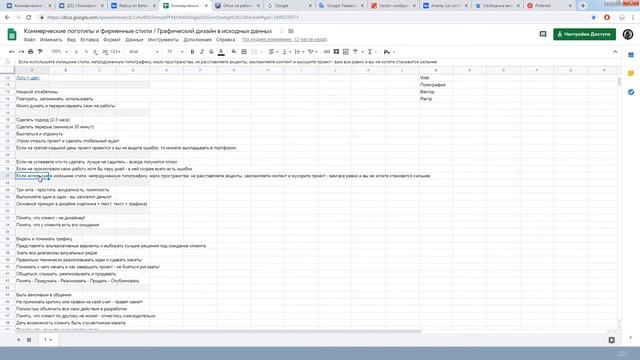Open the fill color bucket picker
The width and height of the screenshot is (640, 360).
coord(233,52)
